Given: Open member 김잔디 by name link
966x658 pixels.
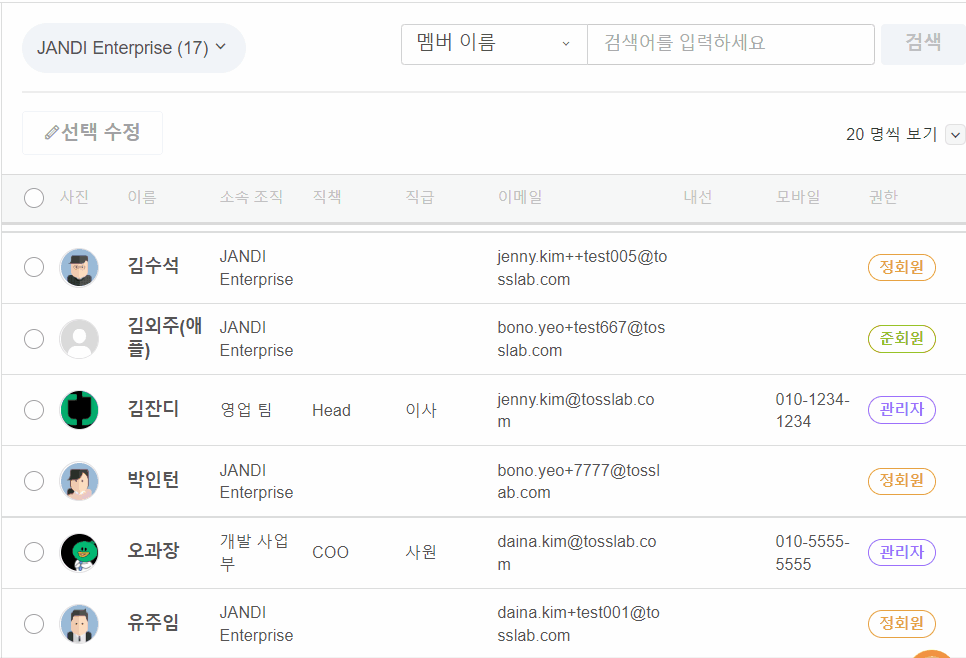Looking at the screenshot, I should pos(154,409).
